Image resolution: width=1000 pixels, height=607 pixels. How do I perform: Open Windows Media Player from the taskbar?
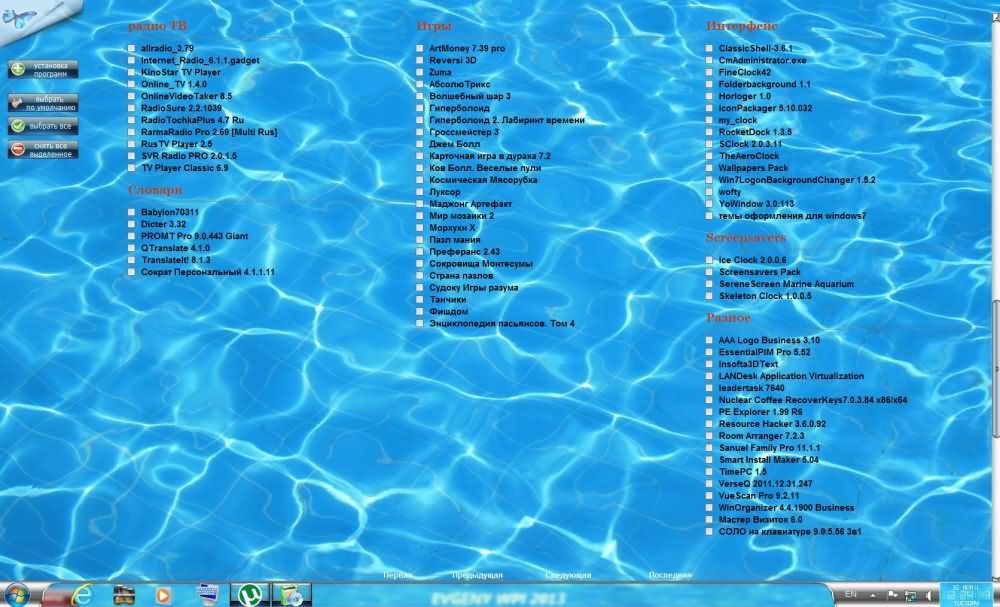[162, 595]
